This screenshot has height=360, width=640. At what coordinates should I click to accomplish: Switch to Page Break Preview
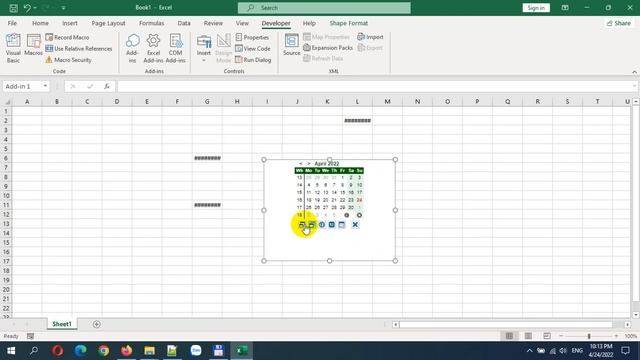click(547, 336)
